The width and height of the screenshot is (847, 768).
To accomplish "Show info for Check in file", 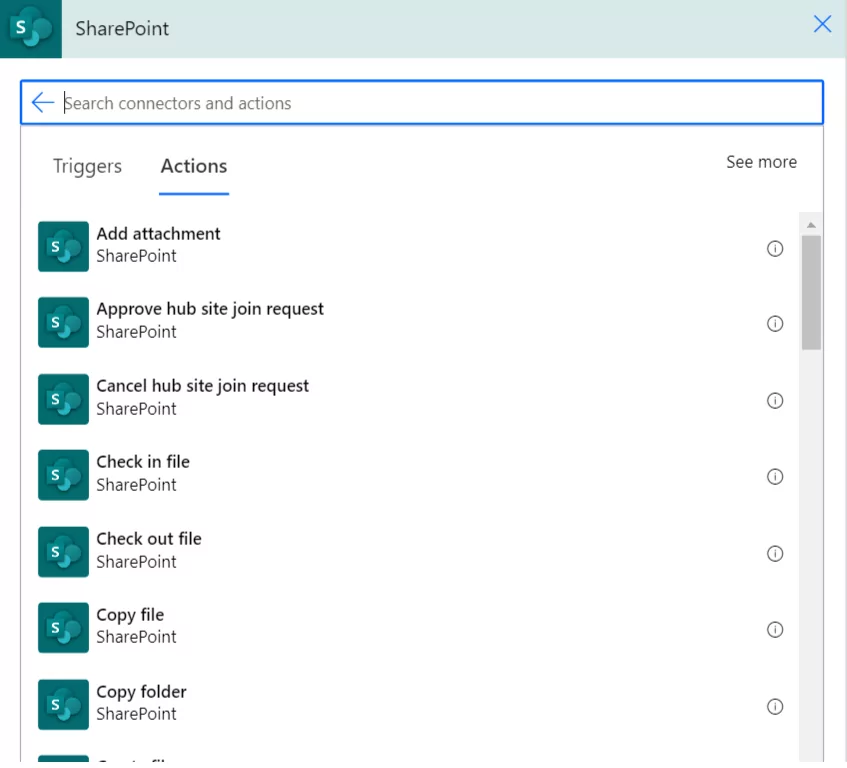I will coord(775,477).
